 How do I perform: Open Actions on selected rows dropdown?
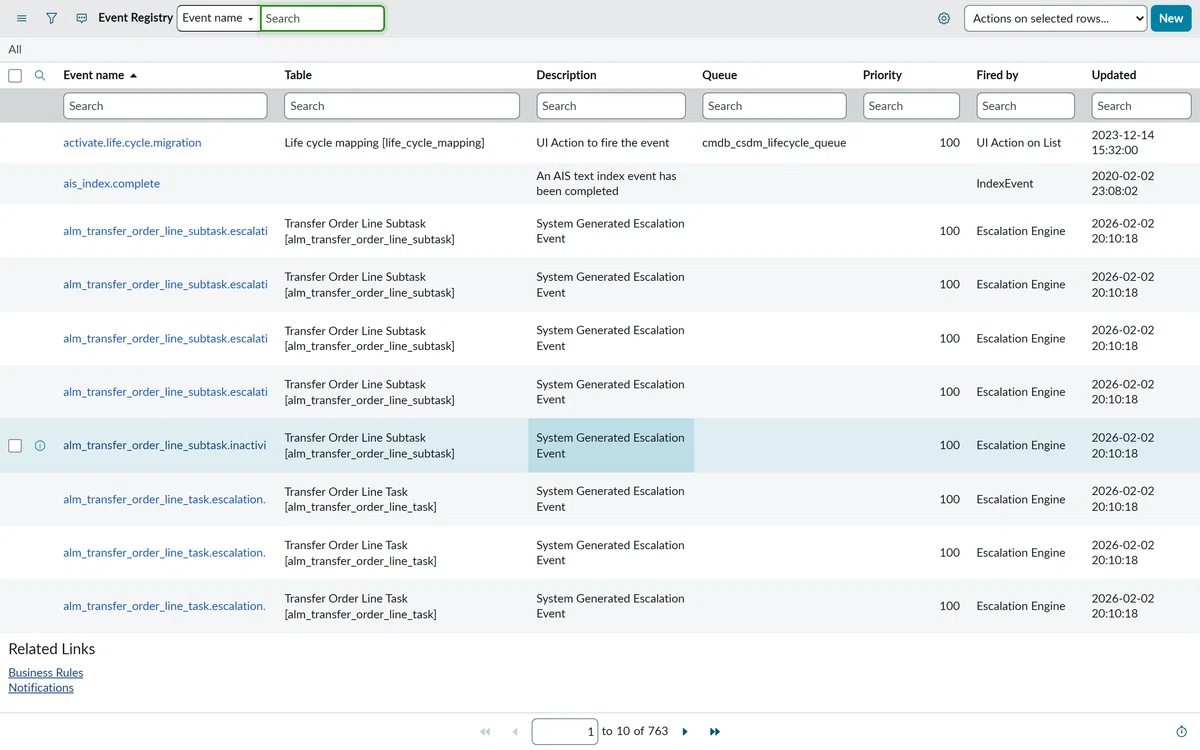[x=1055, y=18]
